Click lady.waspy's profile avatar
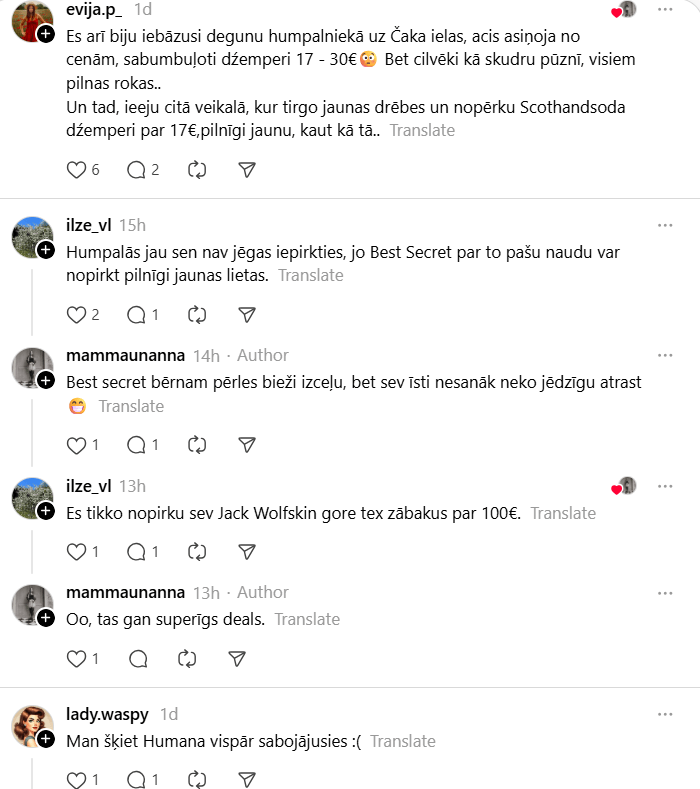The height and width of the screenshot is (789, 700). point(31,726)
